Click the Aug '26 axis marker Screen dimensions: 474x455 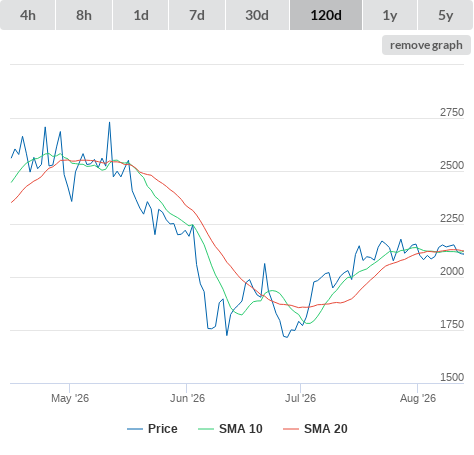(418, 398)
